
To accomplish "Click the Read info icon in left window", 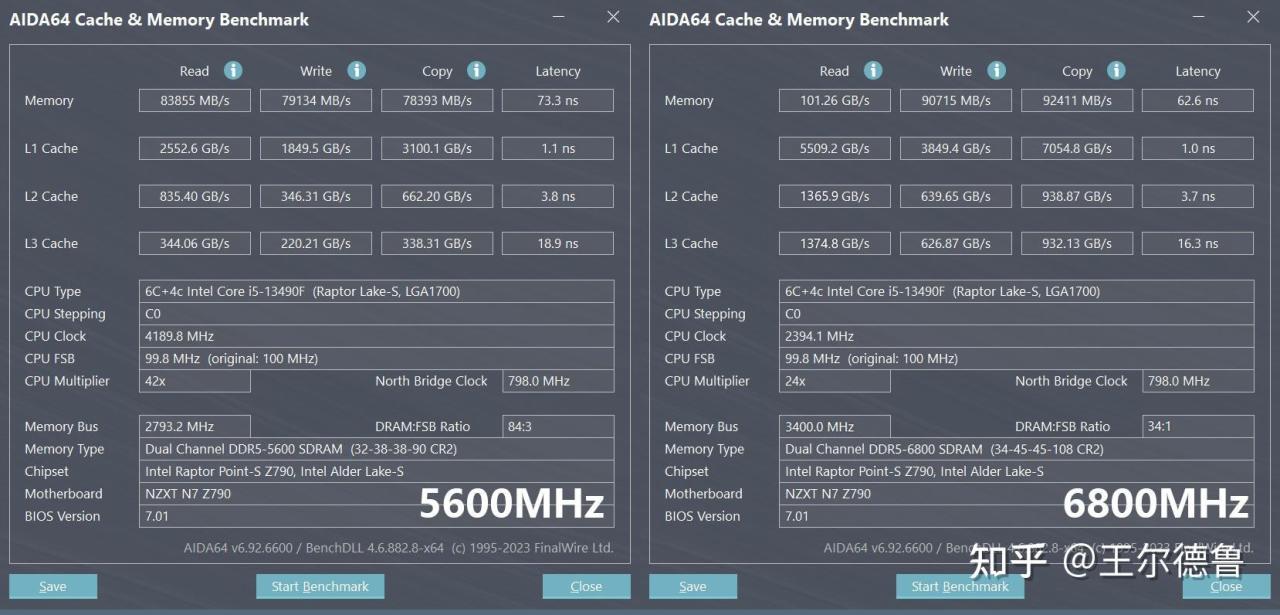I will (233, 70).
